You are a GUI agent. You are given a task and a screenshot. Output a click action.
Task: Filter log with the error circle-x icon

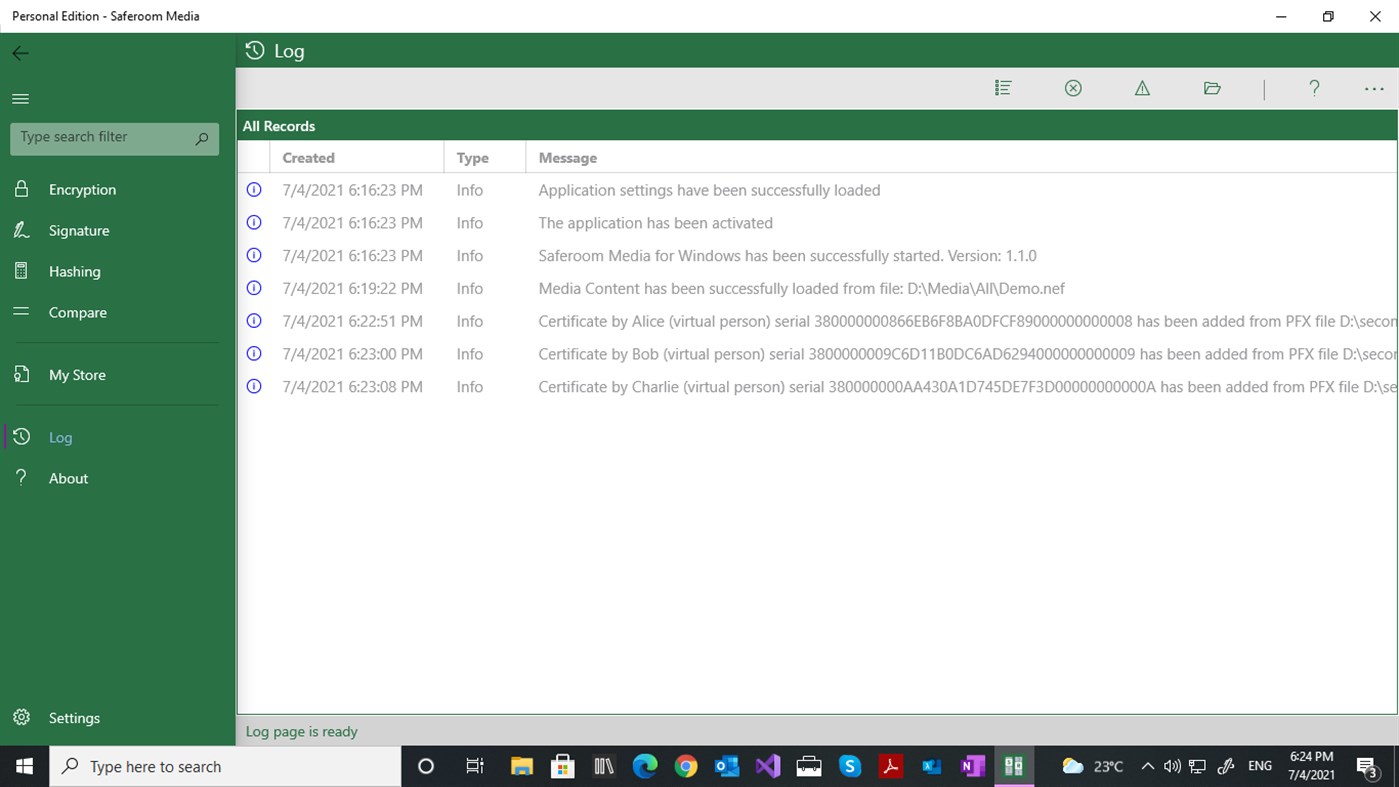[1072, 88]
